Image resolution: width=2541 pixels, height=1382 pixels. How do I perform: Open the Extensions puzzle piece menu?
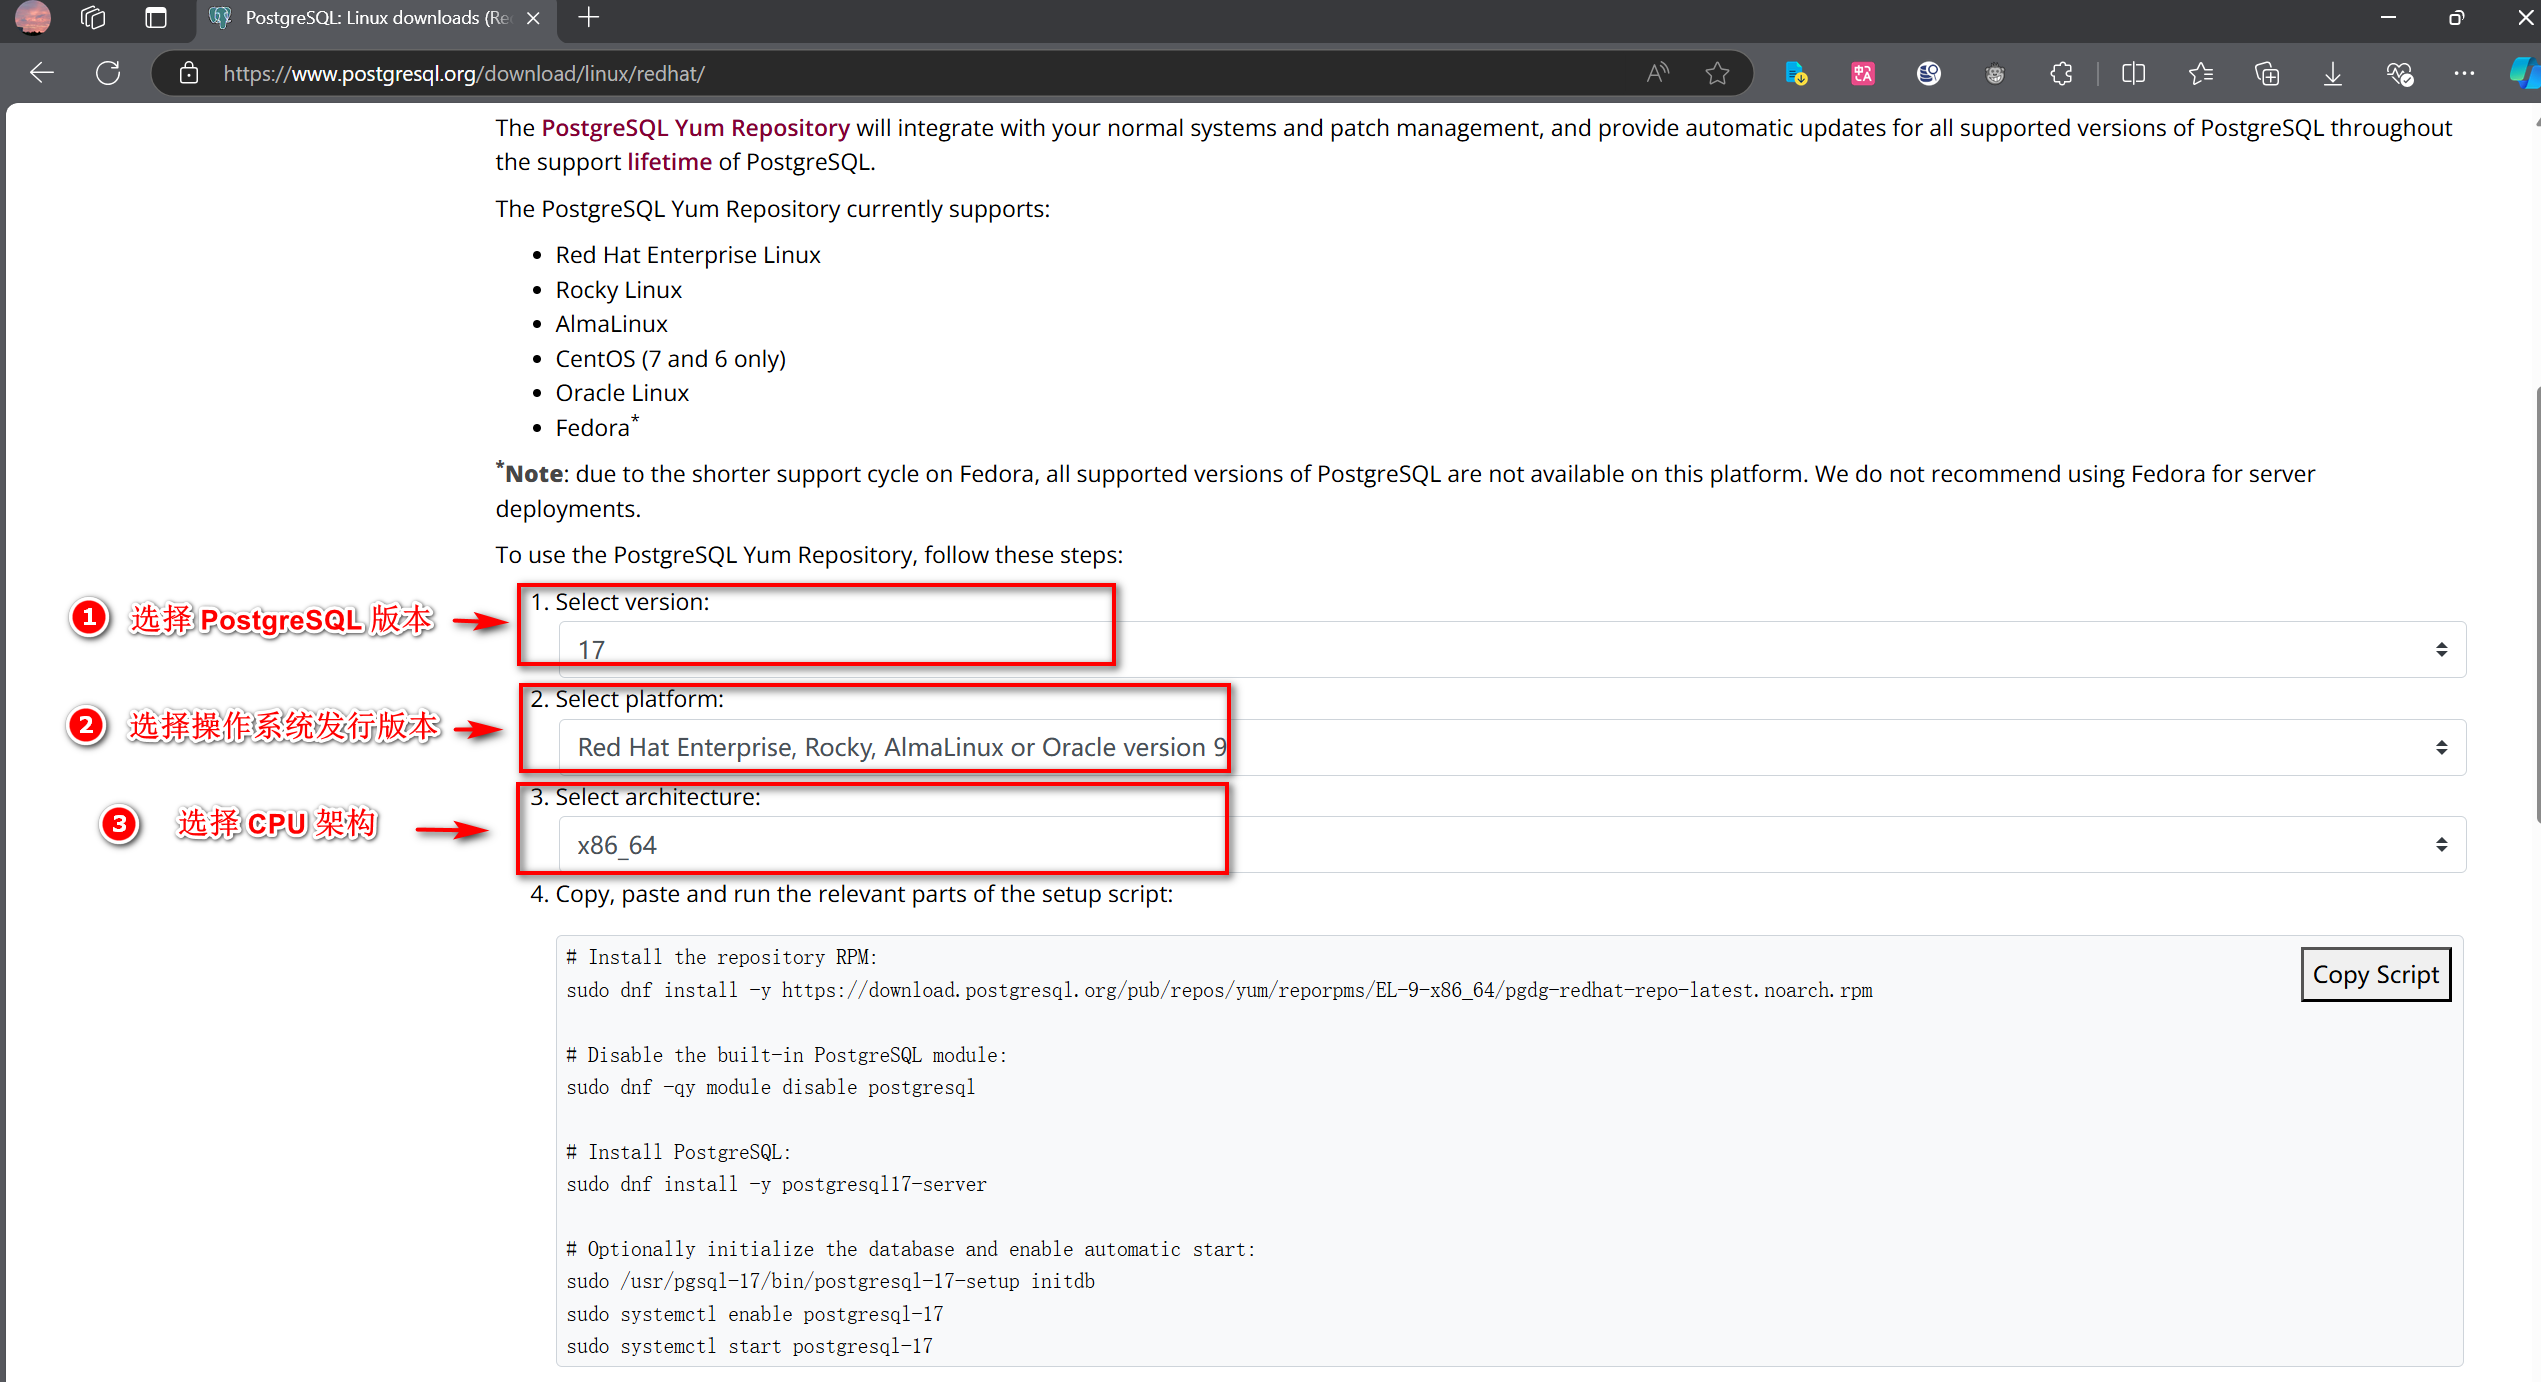[x=2061, y=73]
